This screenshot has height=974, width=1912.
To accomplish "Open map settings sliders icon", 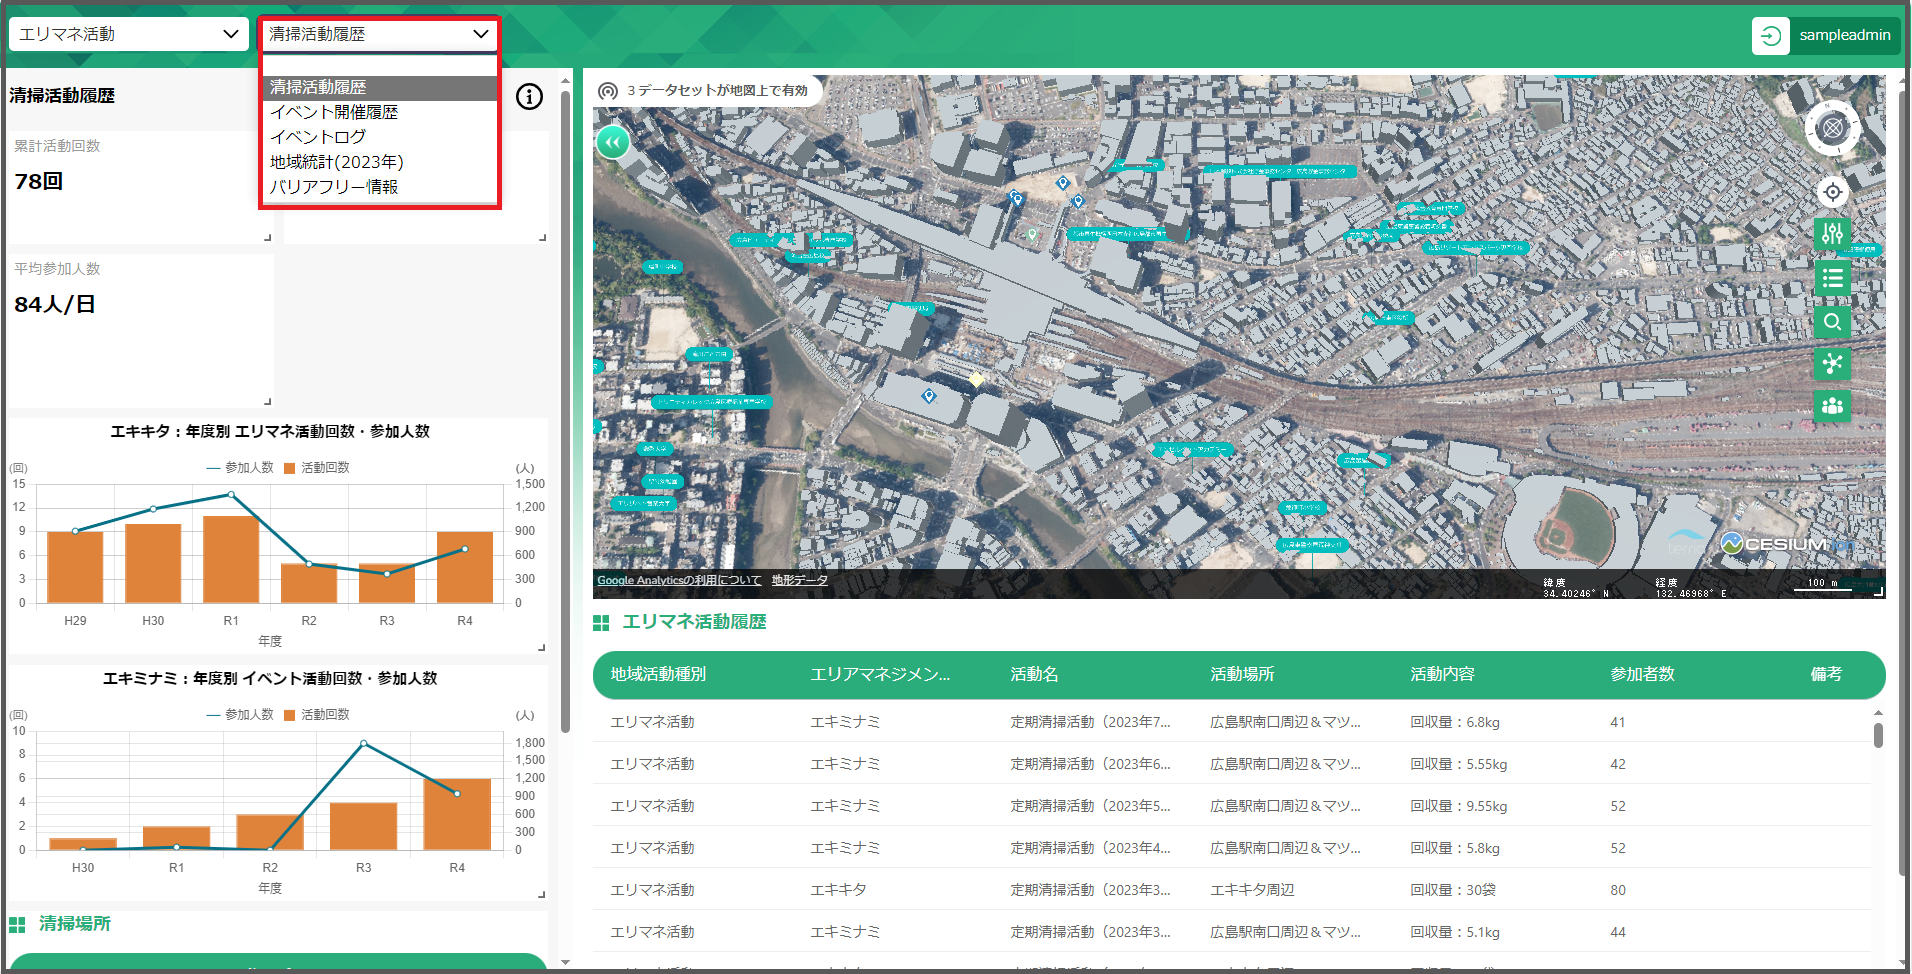I will tap(1832, 235).
